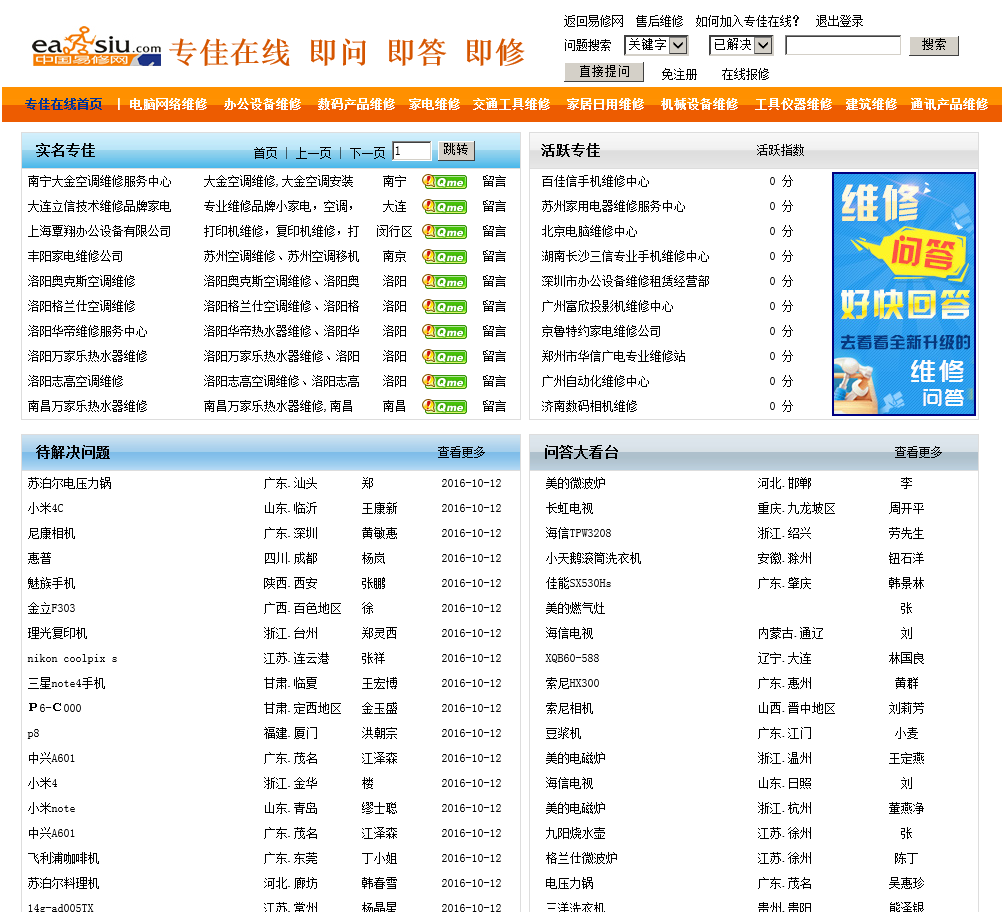The width and height of the screenshot is (1003, 912).
Task: Open the 家居日用维修 nav item
Action: click(605, 104)
